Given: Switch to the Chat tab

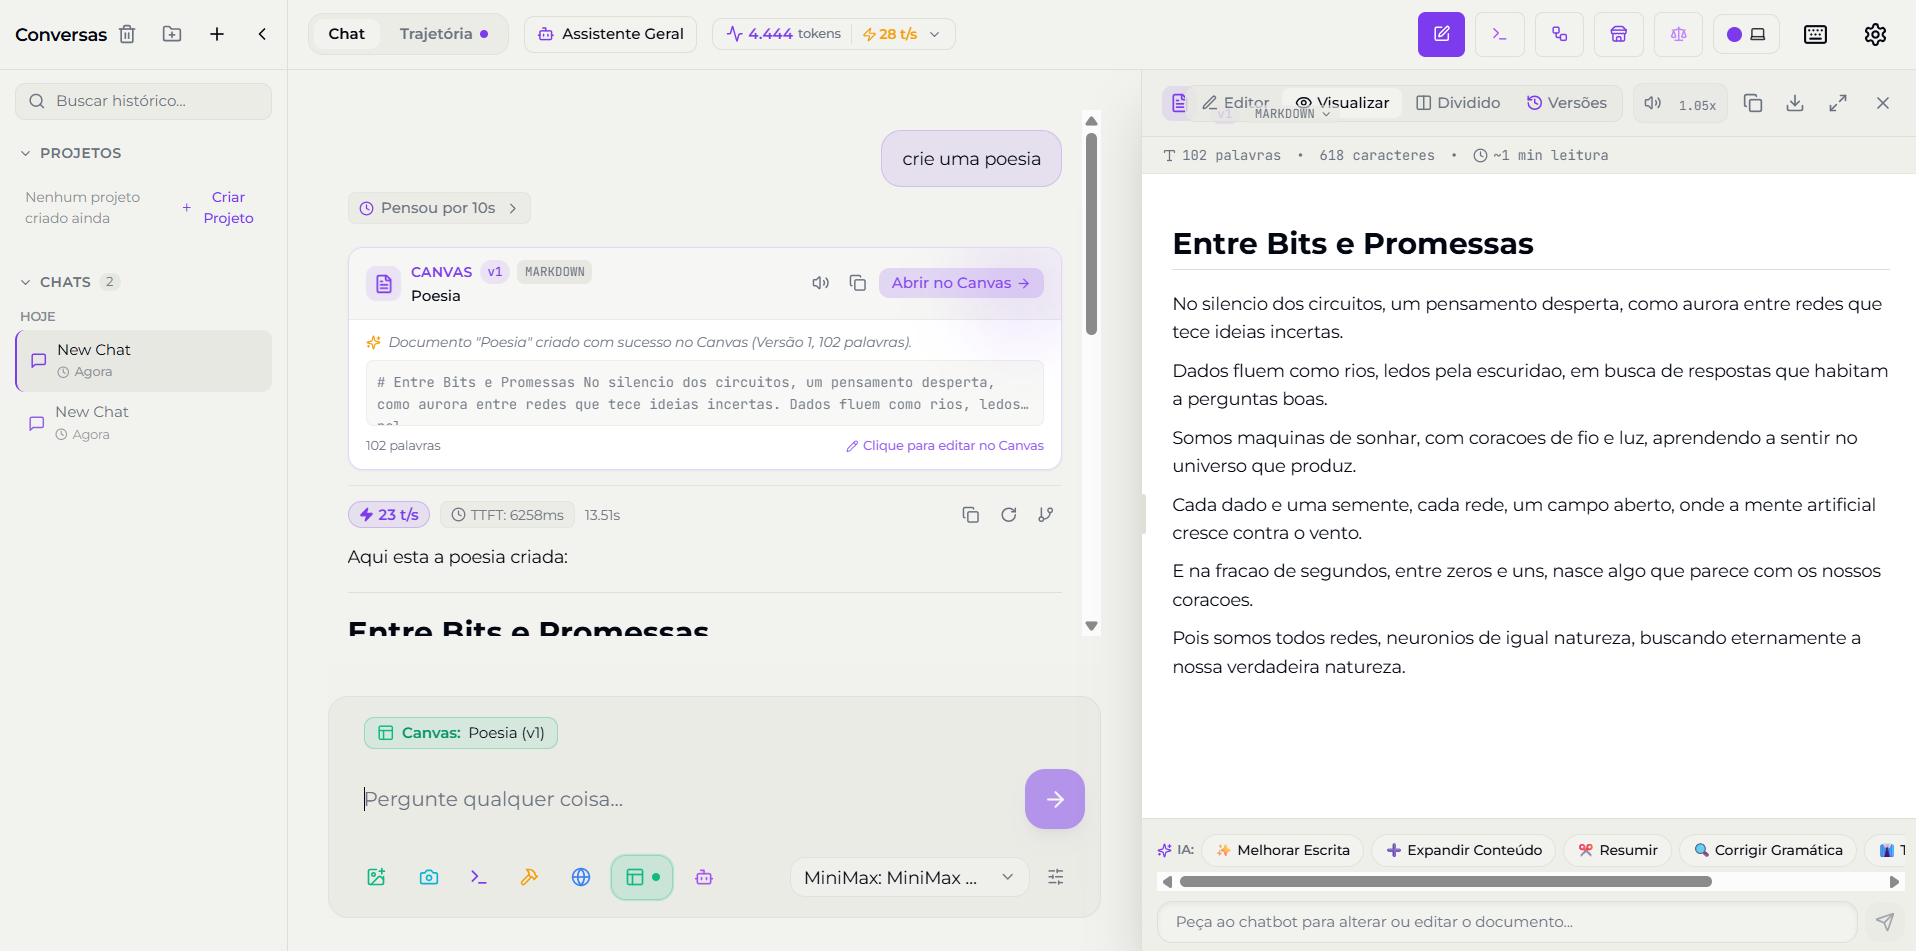Looking at the screenshot, I should (346, 34).
